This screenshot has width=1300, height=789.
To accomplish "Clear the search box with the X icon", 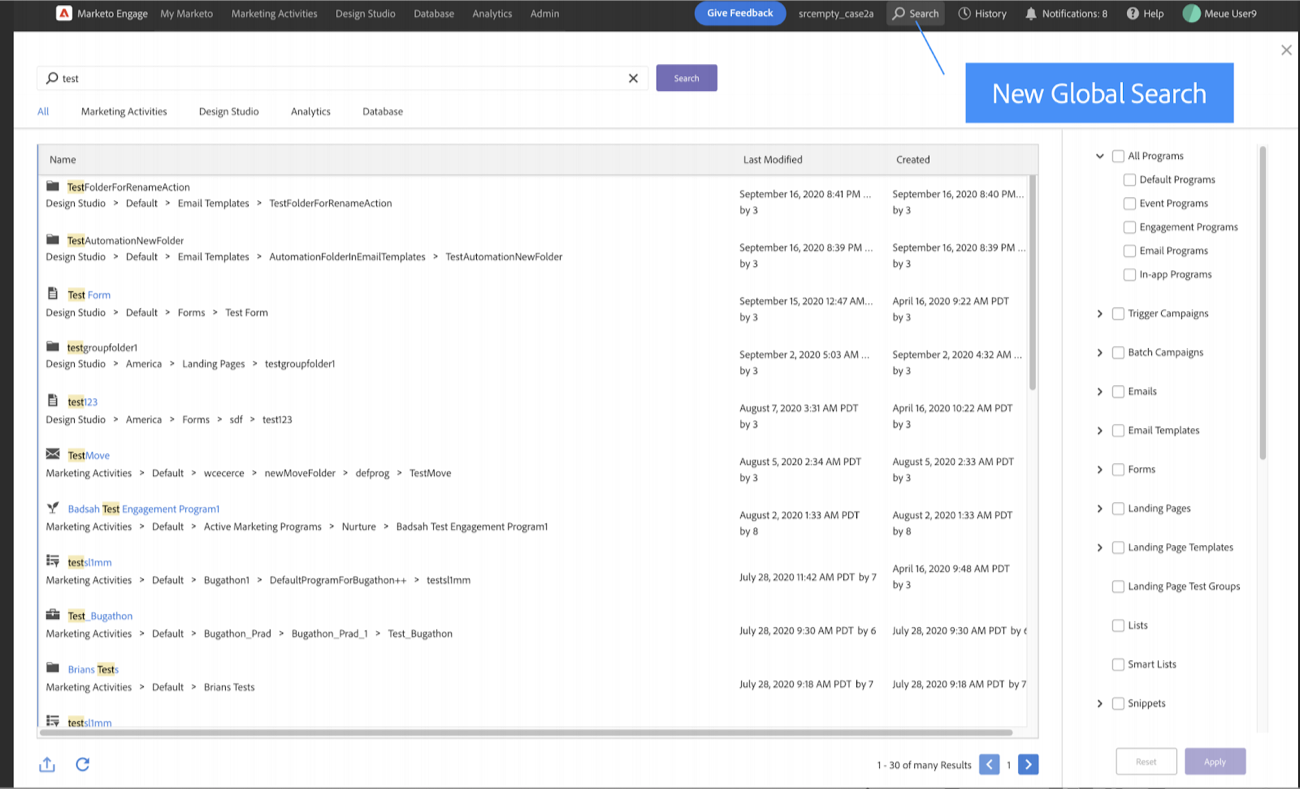I will (632, 77).
